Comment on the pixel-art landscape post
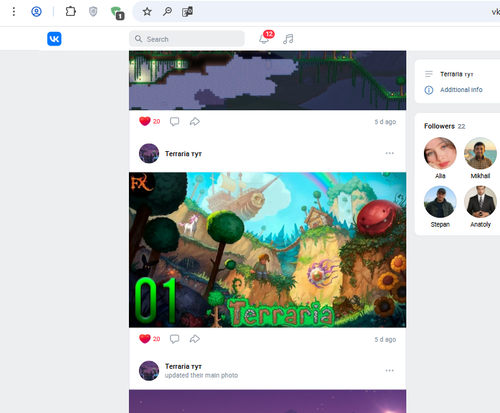 point(174,121)
